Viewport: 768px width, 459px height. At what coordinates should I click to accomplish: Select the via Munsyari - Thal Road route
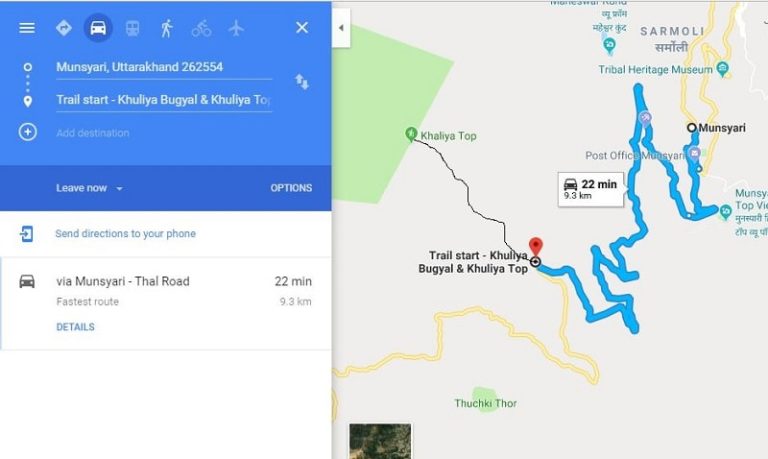(x=166, y=304)
